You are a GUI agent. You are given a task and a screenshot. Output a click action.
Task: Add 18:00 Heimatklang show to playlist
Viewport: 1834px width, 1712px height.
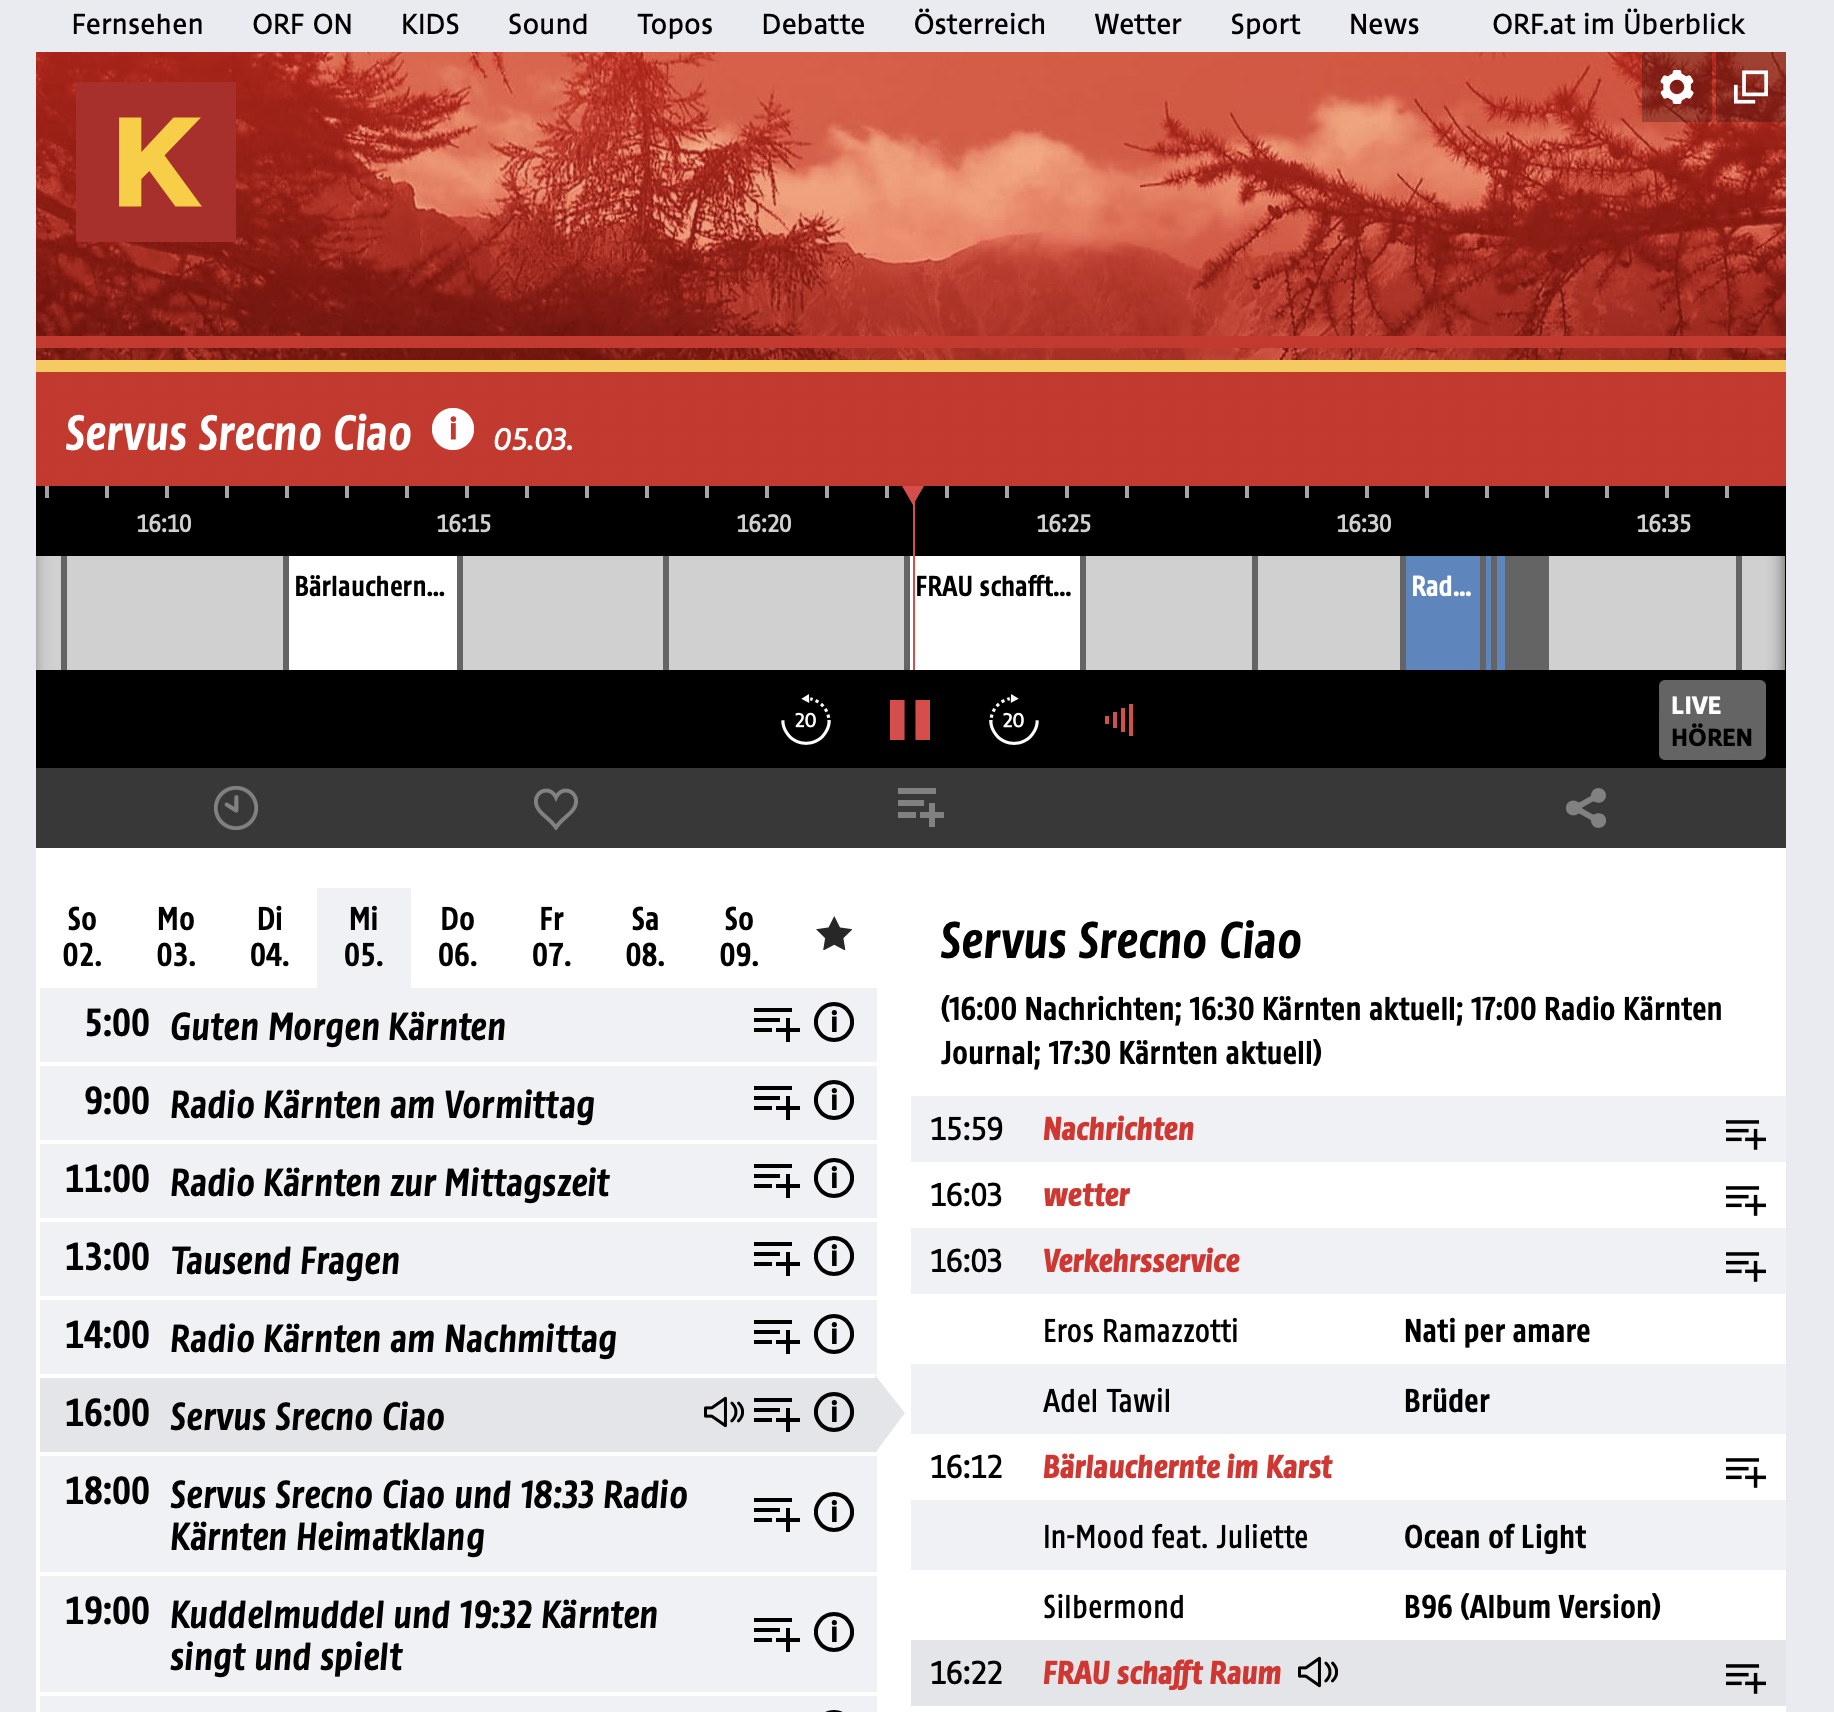(776, 1514)
